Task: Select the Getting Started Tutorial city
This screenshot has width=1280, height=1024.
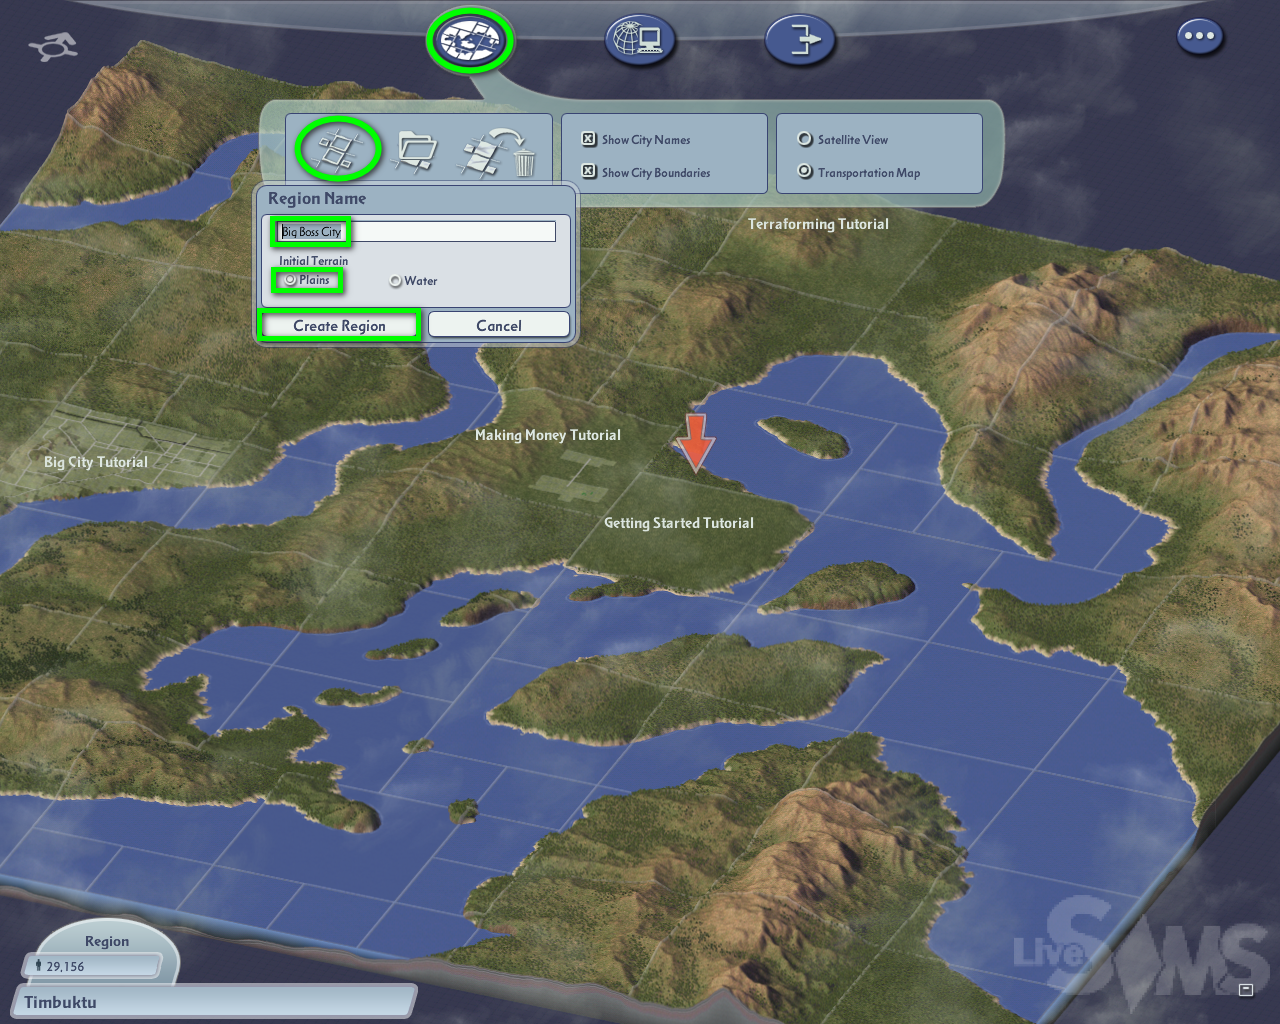Action: (x=679, y=523)
